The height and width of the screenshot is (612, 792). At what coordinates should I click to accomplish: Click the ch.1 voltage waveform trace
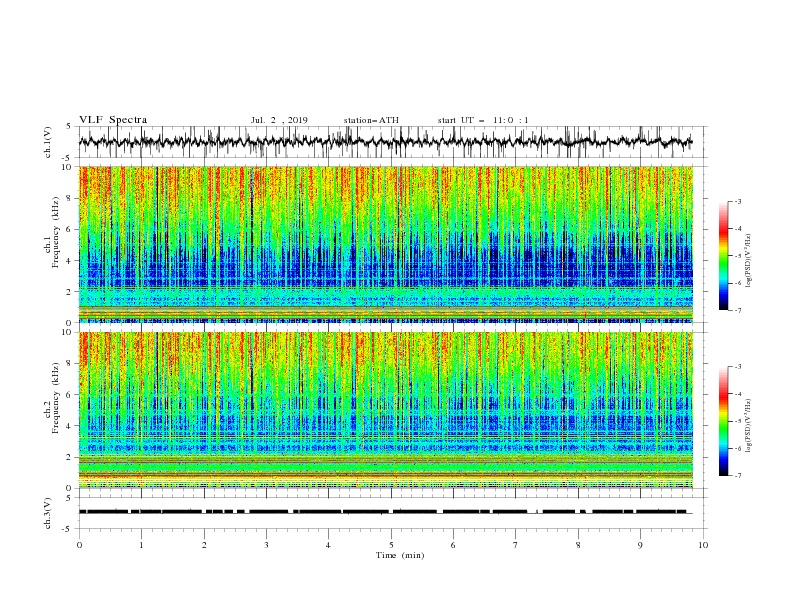(385, 141)
